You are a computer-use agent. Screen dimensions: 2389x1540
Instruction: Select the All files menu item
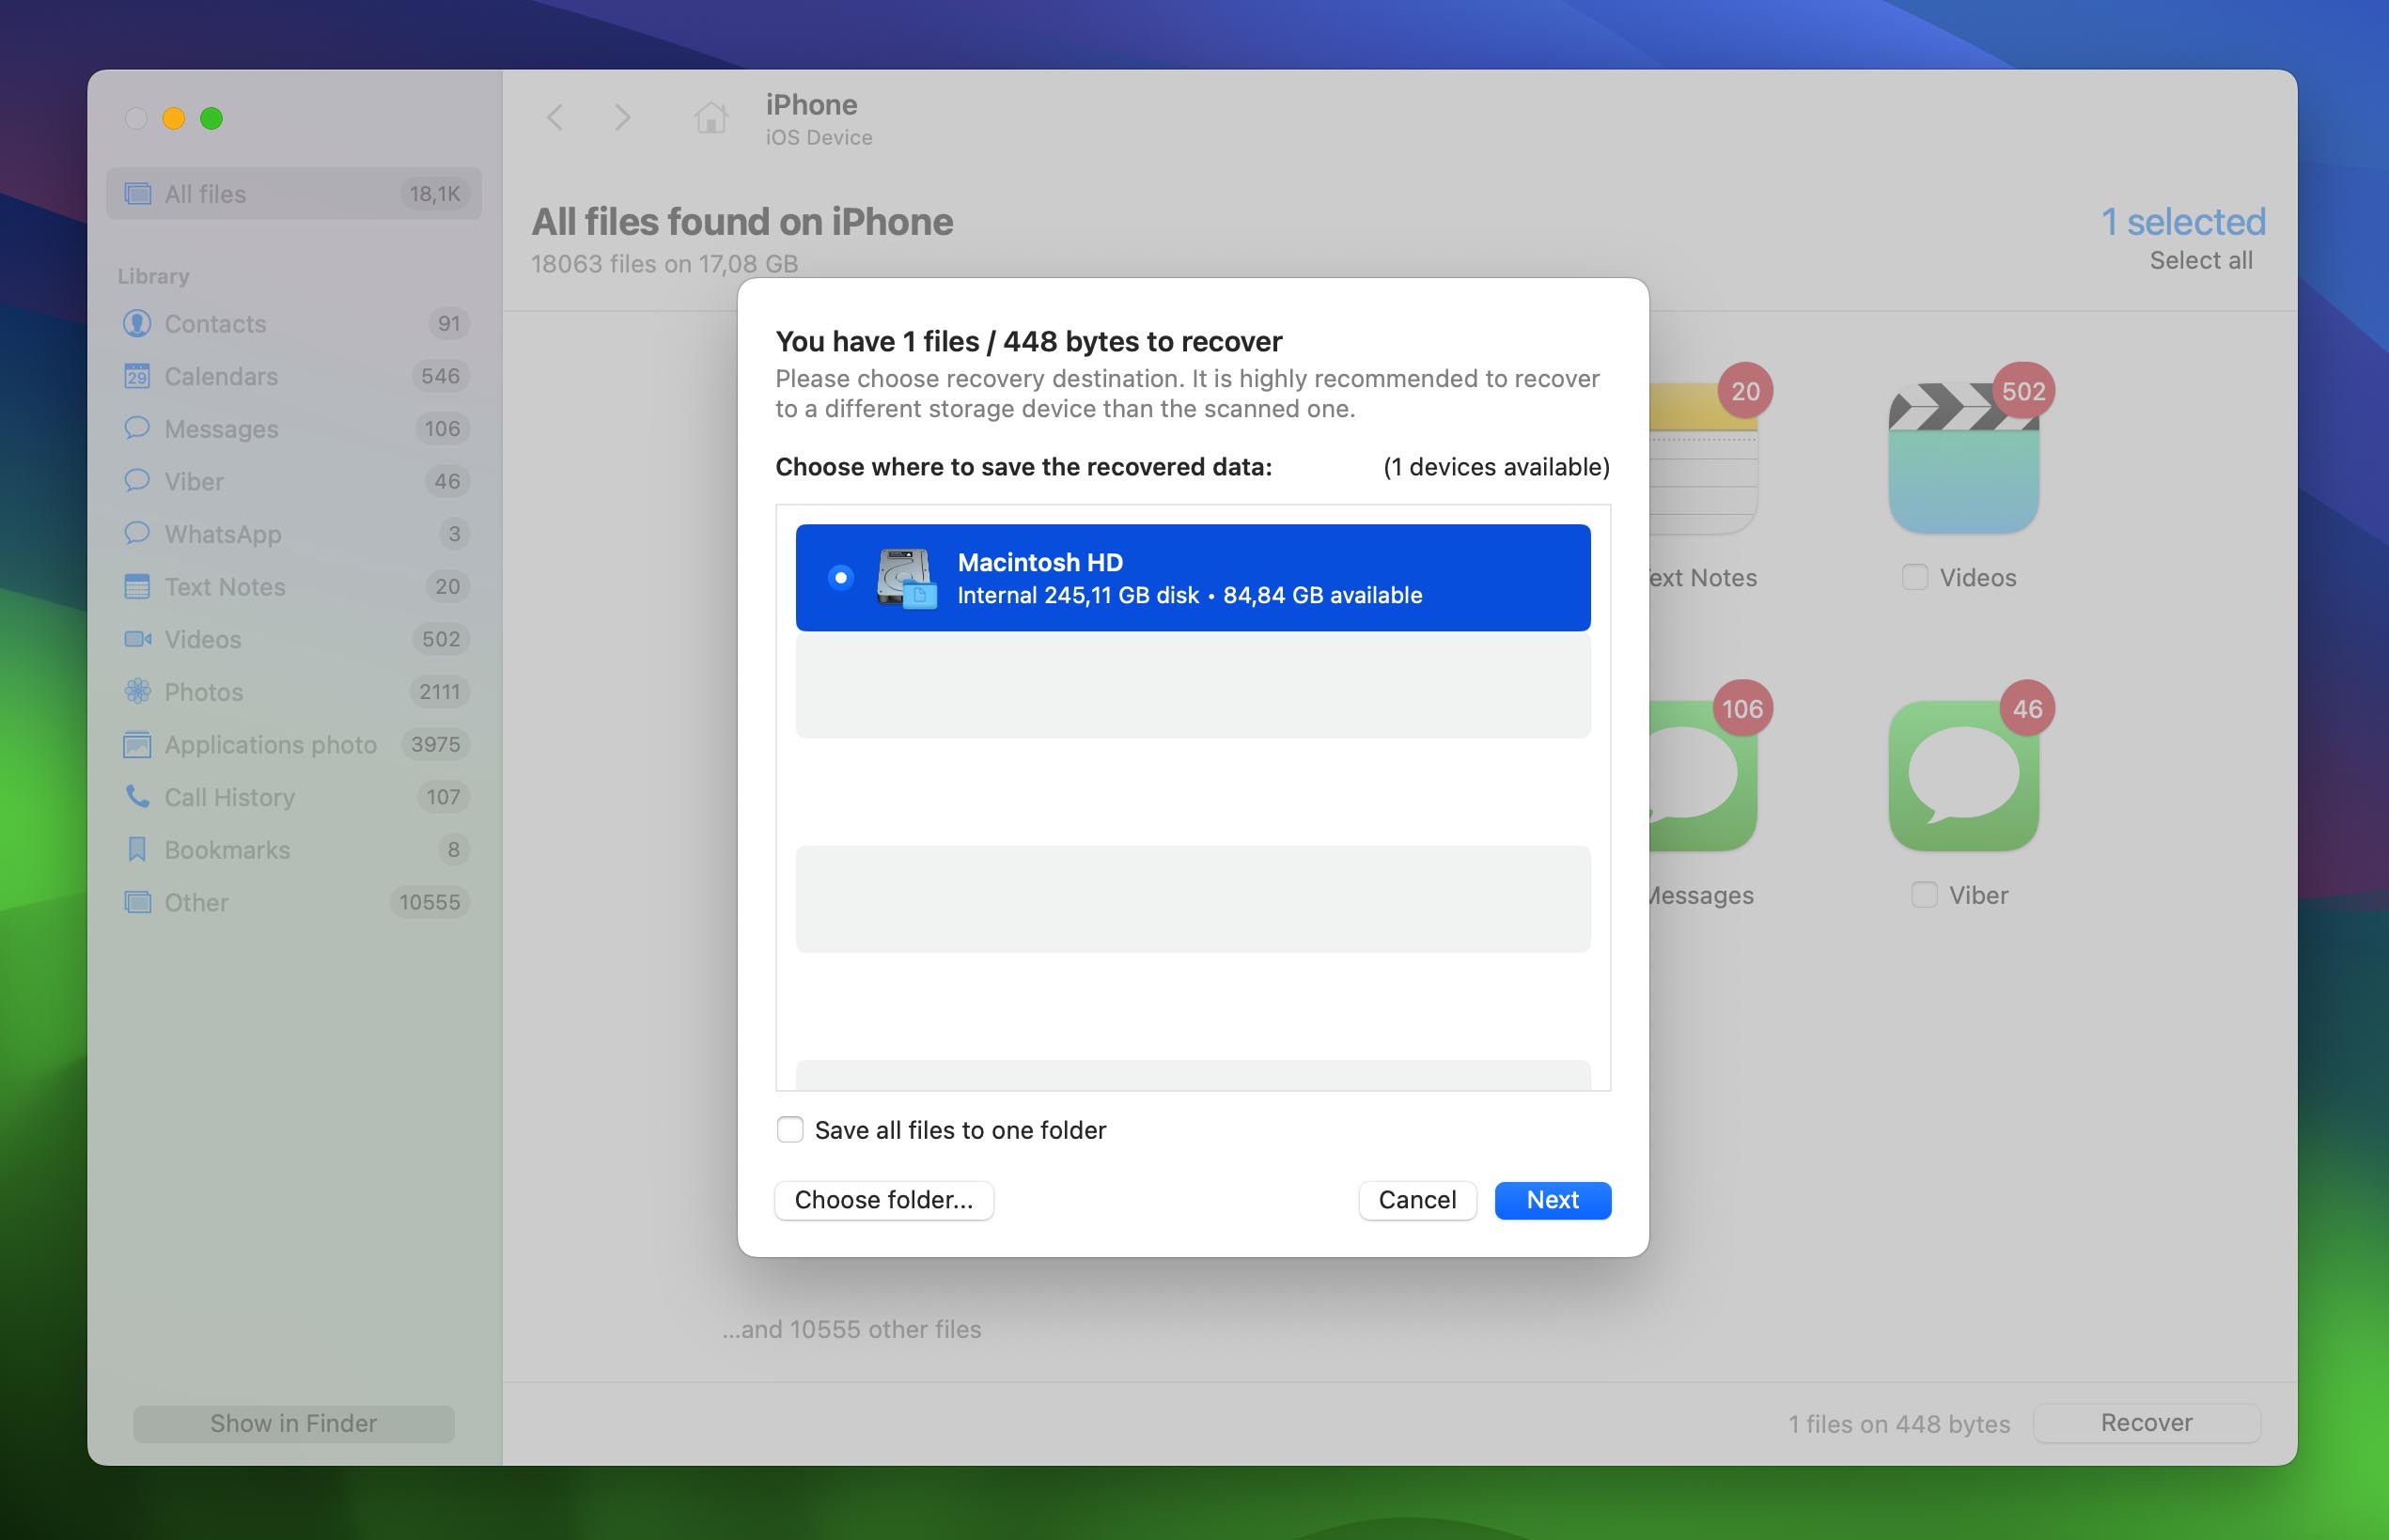(x=290, y=194)
